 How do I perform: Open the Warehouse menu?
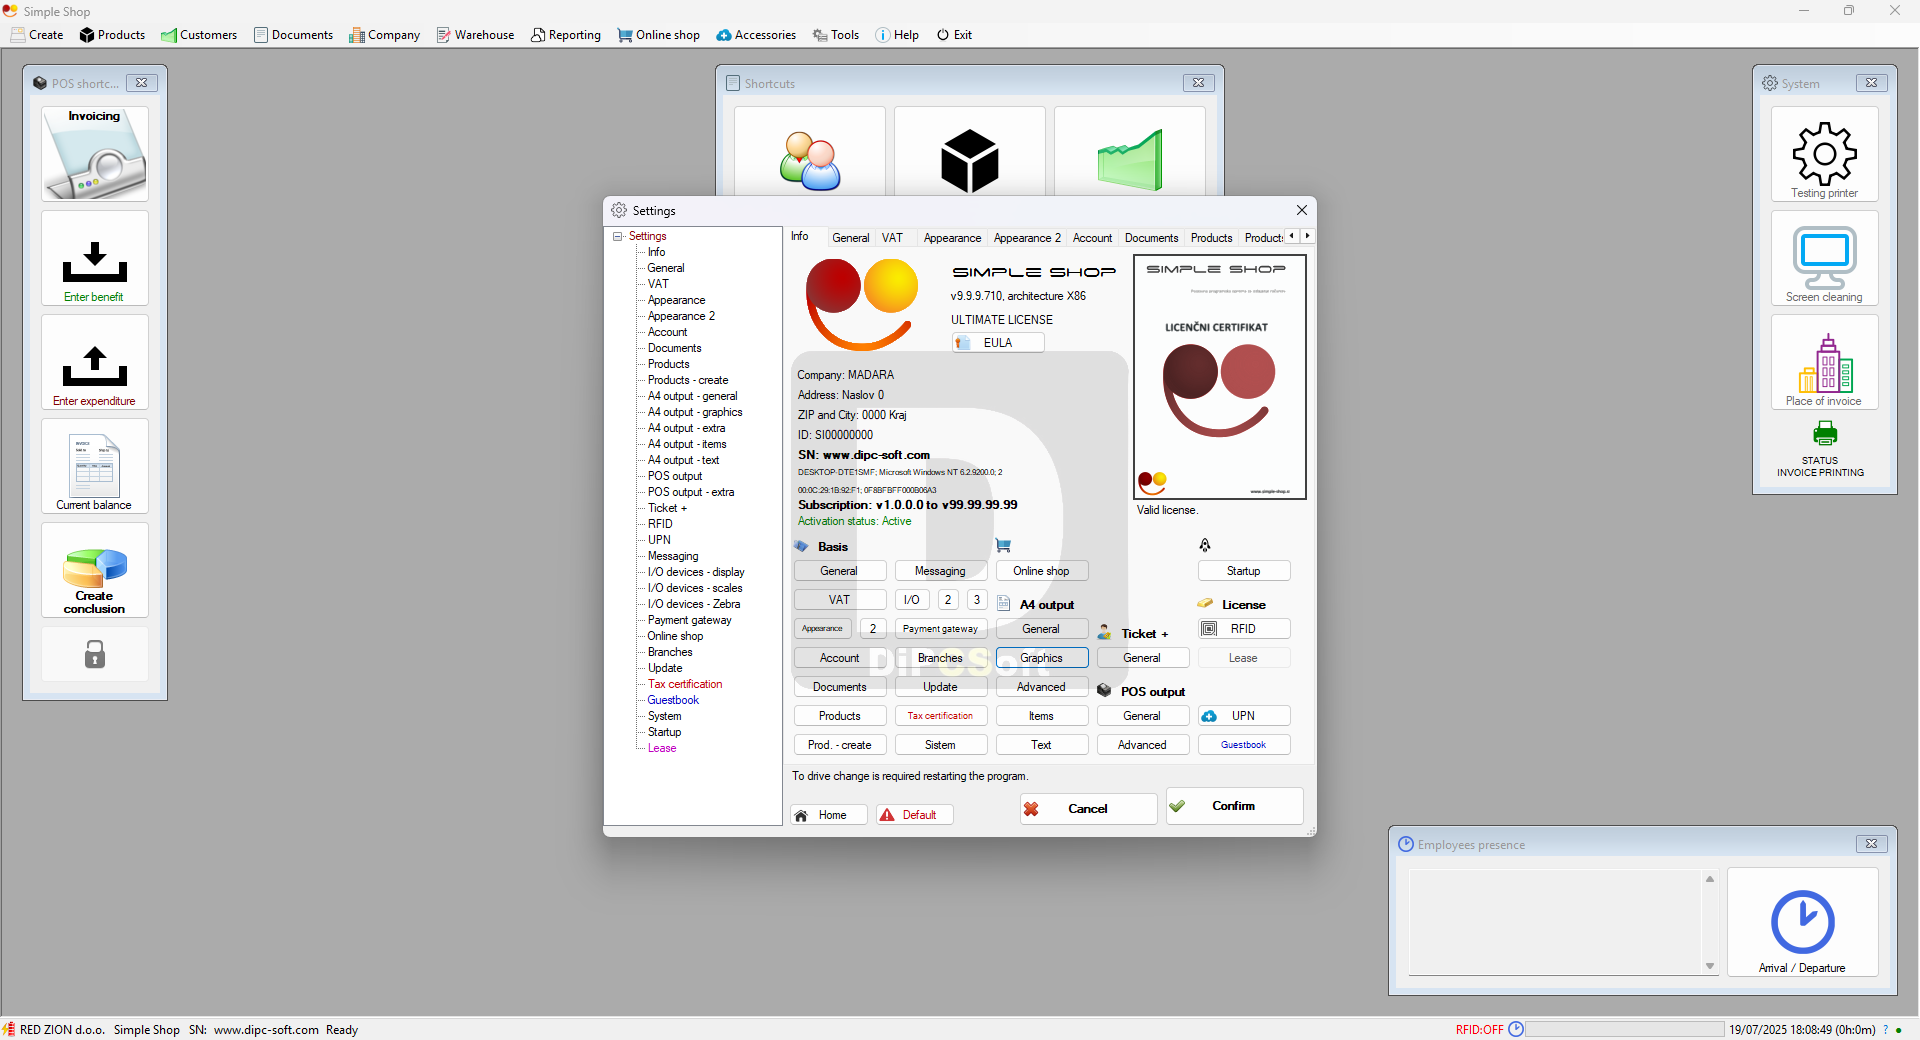click(475, 35)
